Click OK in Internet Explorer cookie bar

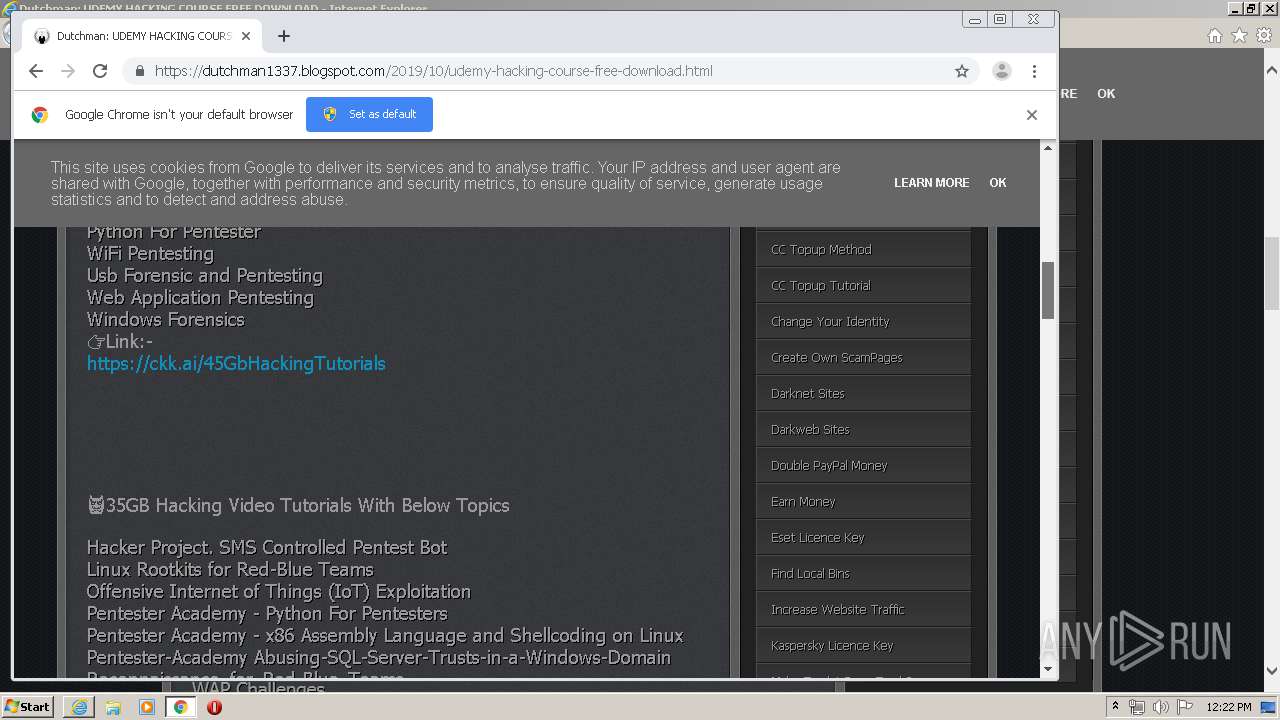[x=1106, y=93]
